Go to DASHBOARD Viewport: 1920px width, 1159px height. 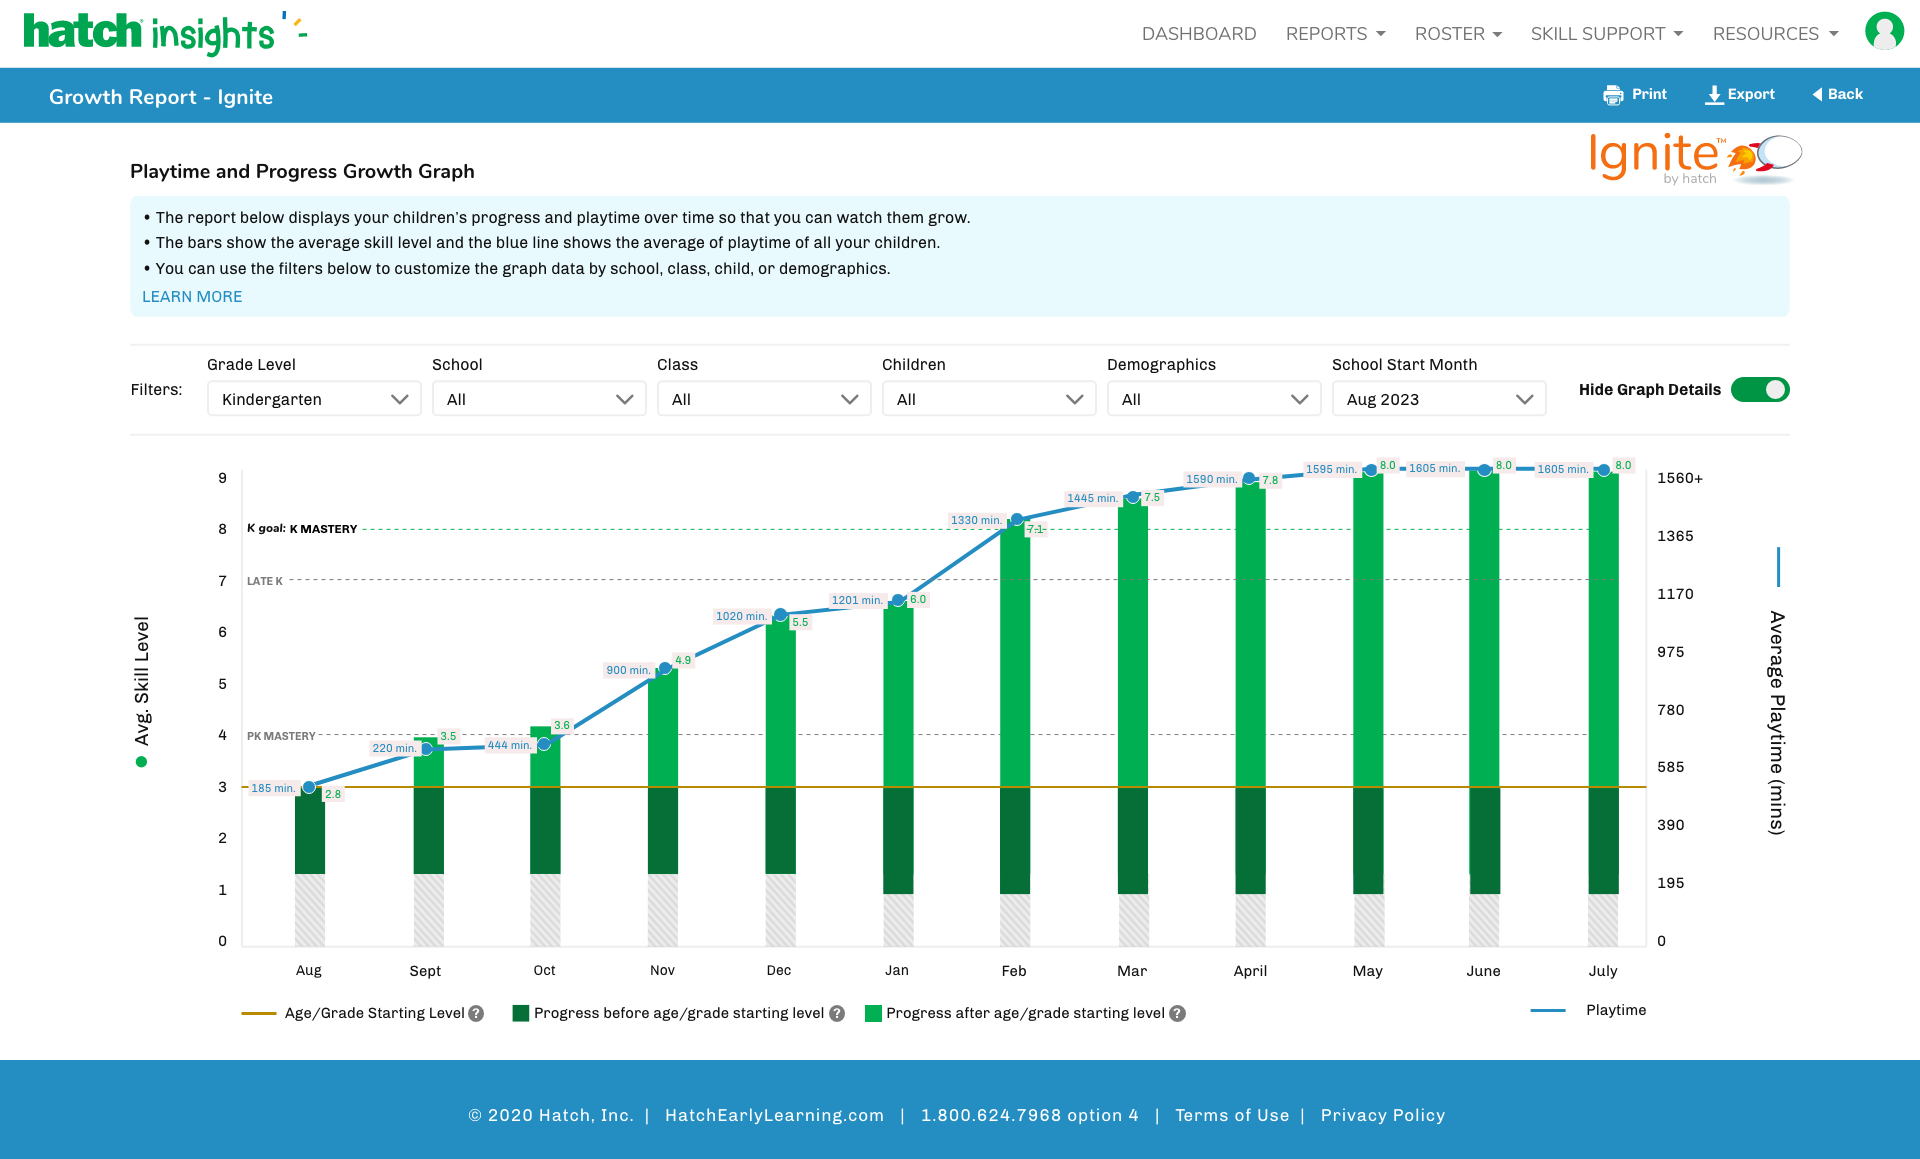coord(1198,34)
